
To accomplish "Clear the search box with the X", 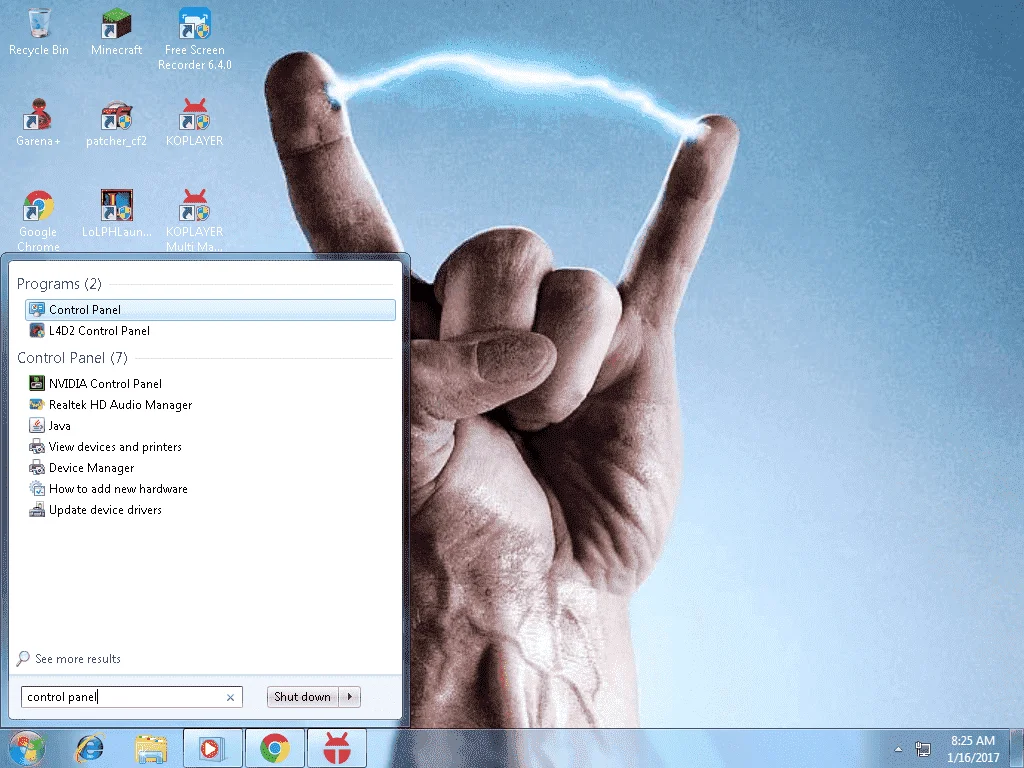I will coord(230,697).
